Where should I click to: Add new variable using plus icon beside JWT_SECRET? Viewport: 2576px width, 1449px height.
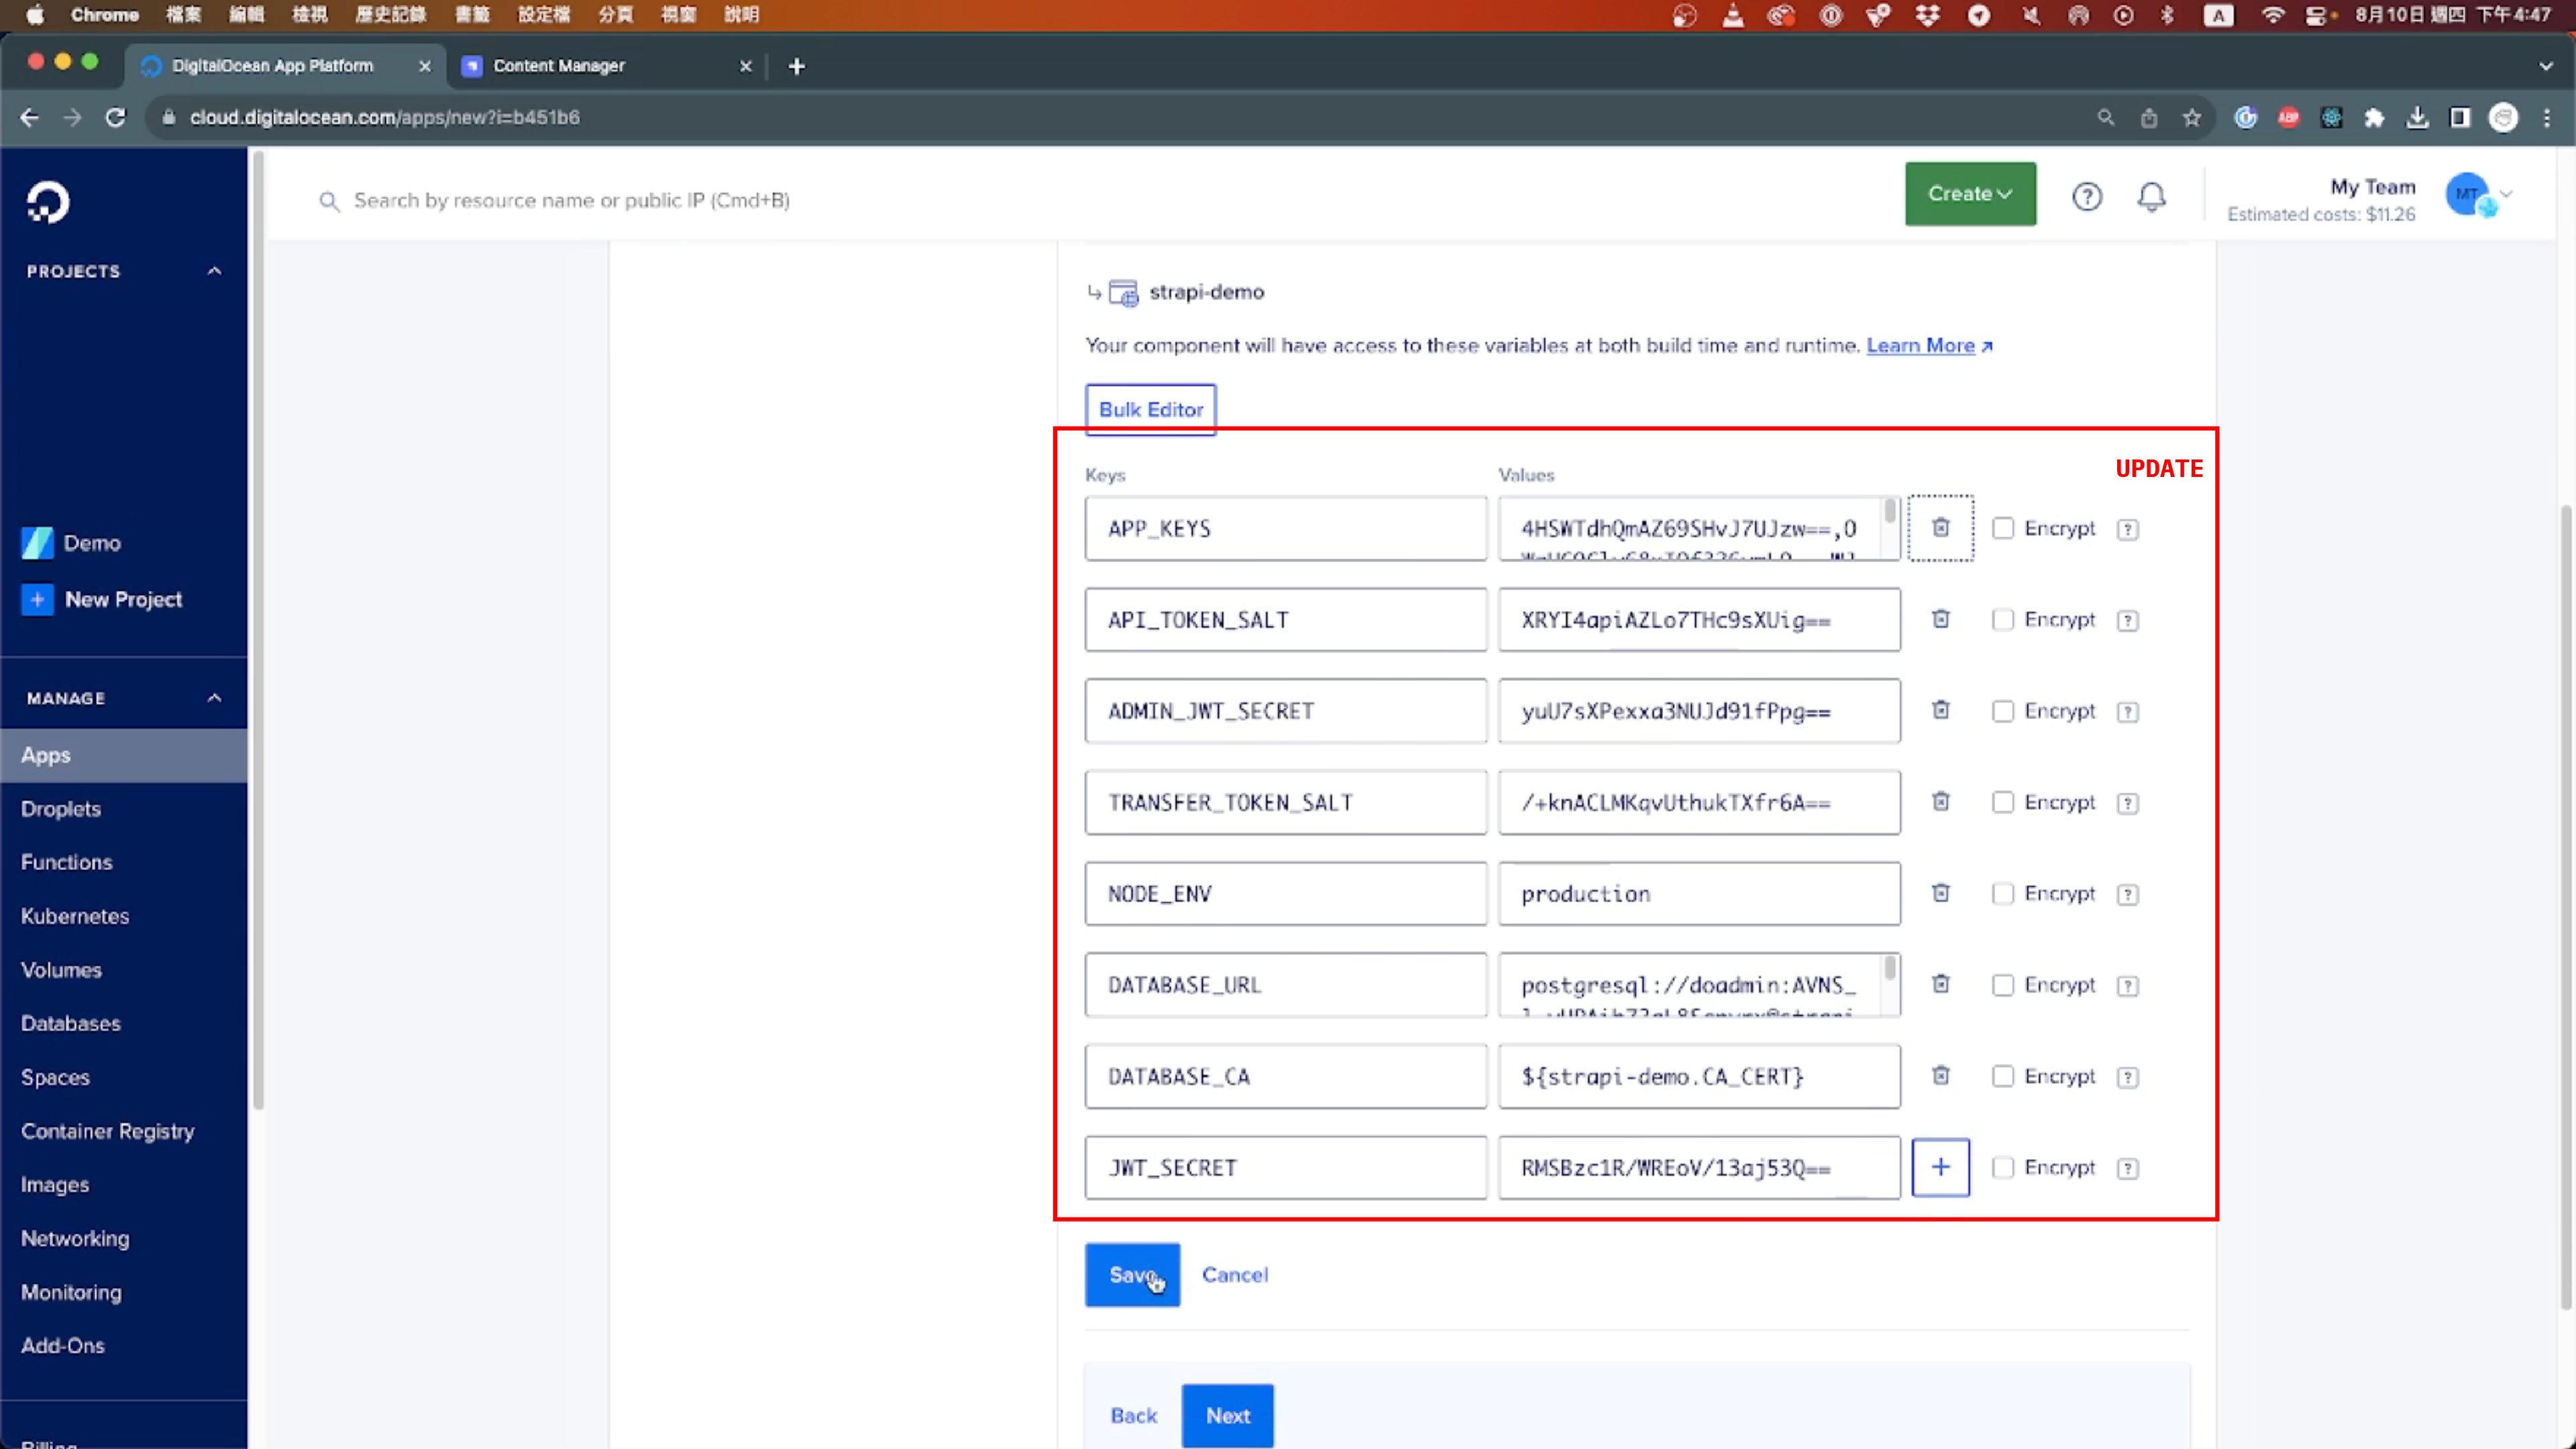[x=1940, y=1167]
